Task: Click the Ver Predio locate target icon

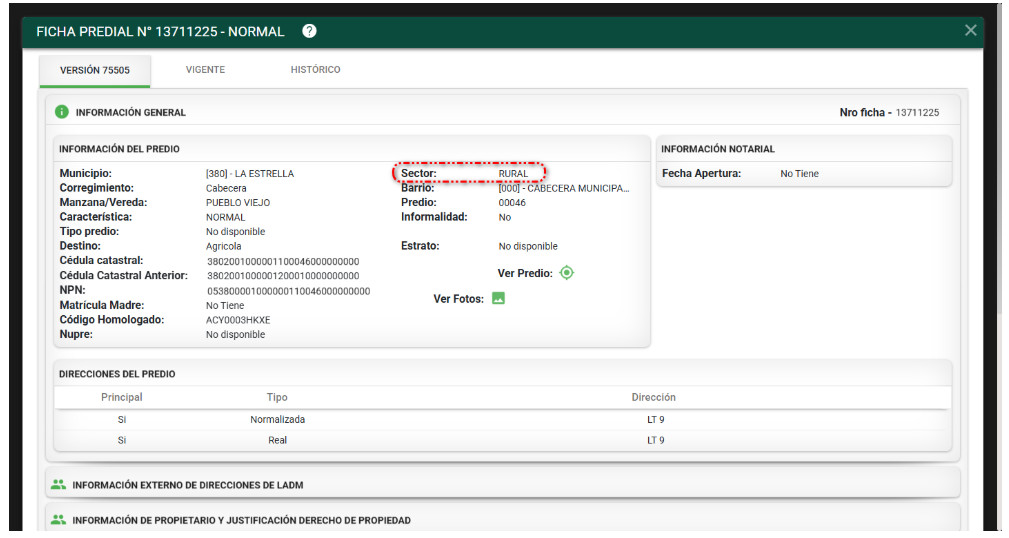Action: (x=567, y=273)
